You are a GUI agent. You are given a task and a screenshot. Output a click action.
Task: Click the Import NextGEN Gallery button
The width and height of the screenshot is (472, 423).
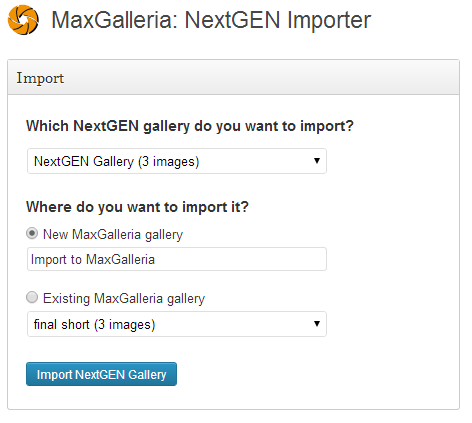pos(101,374)
